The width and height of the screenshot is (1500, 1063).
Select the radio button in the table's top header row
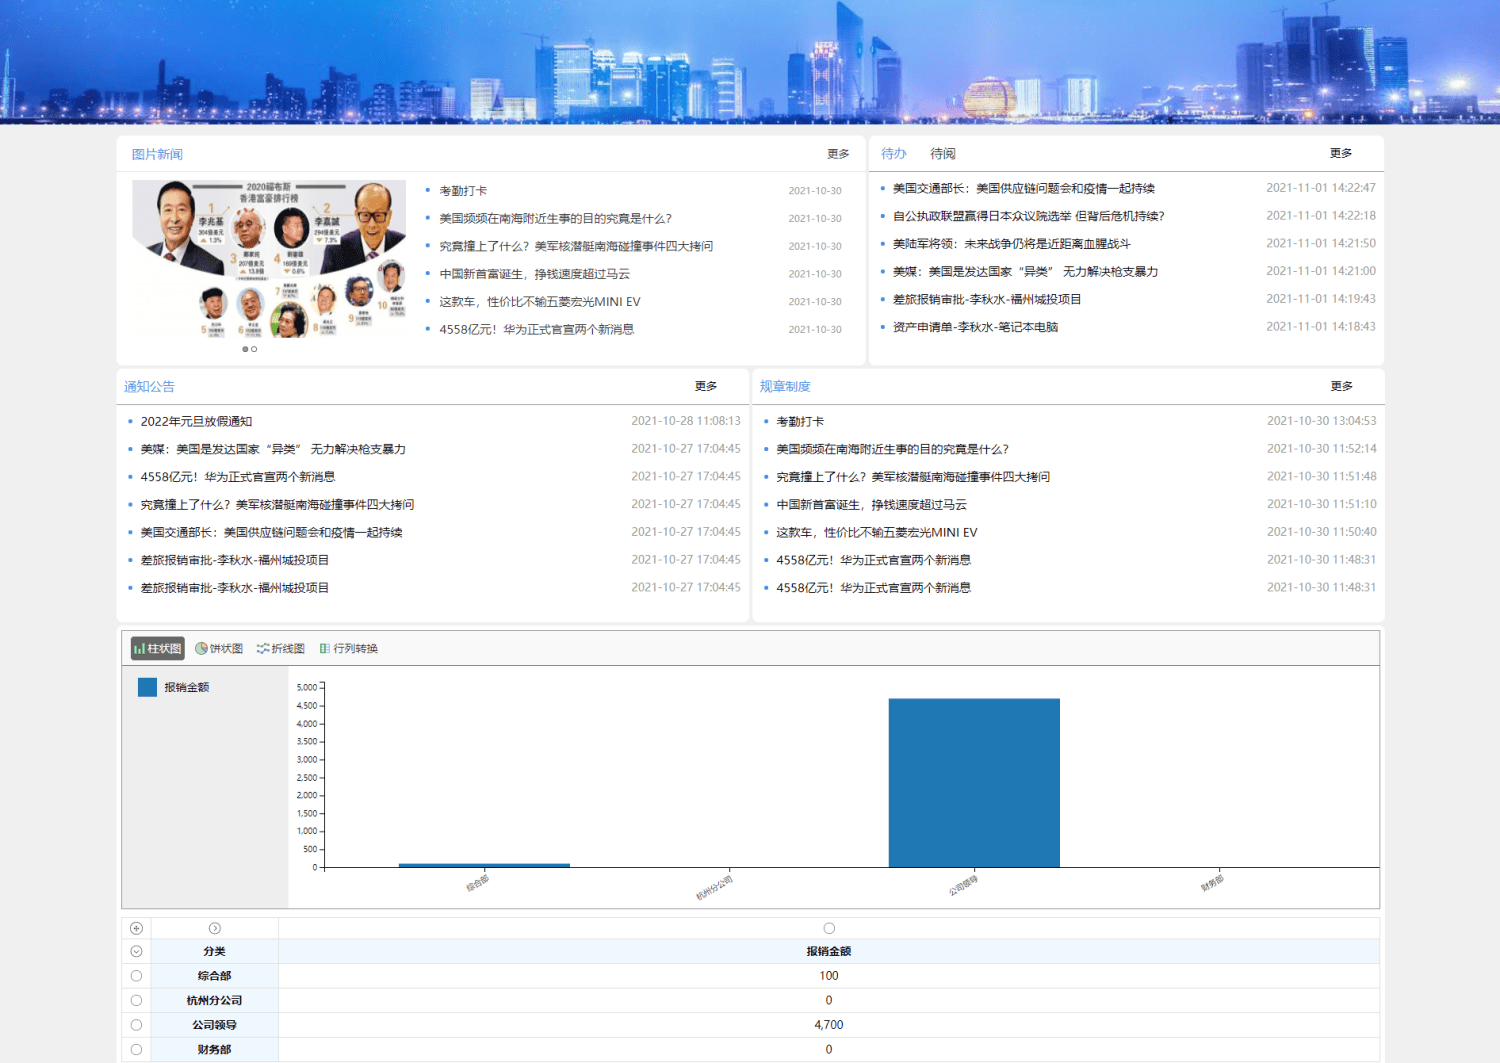(829, 928)
